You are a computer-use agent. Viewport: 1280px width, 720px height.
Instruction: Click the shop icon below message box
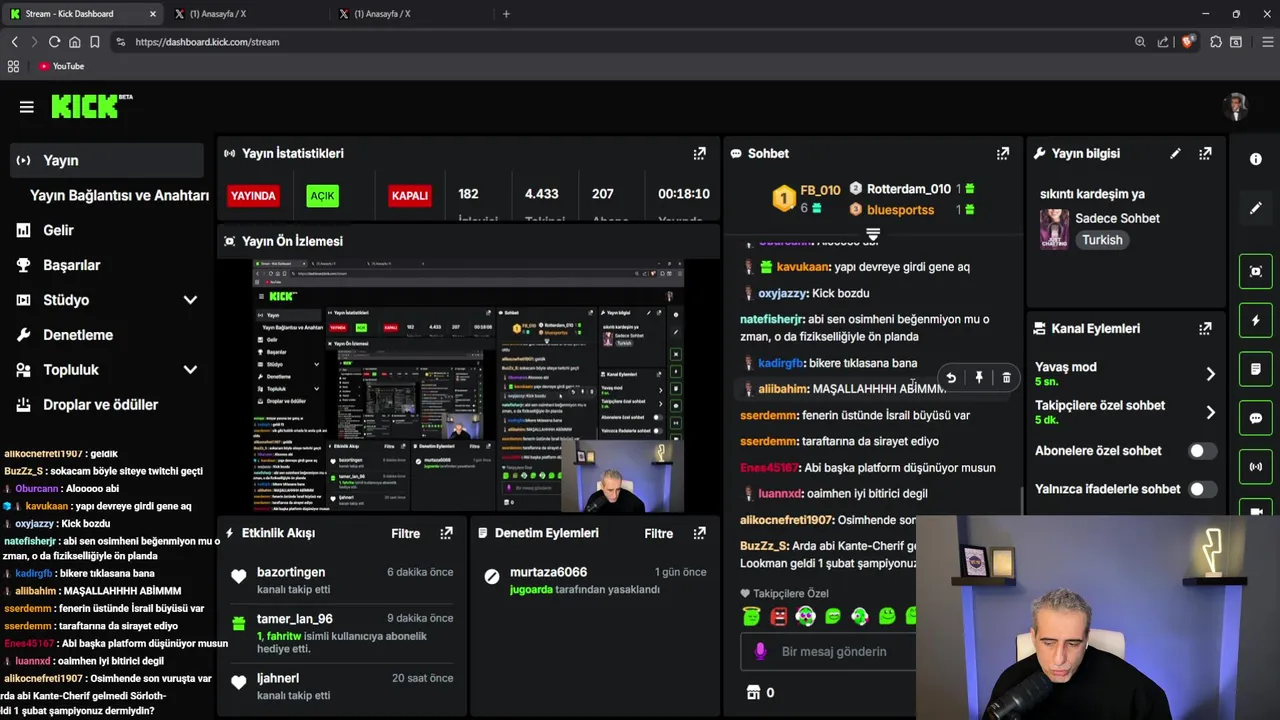(753, 692)
